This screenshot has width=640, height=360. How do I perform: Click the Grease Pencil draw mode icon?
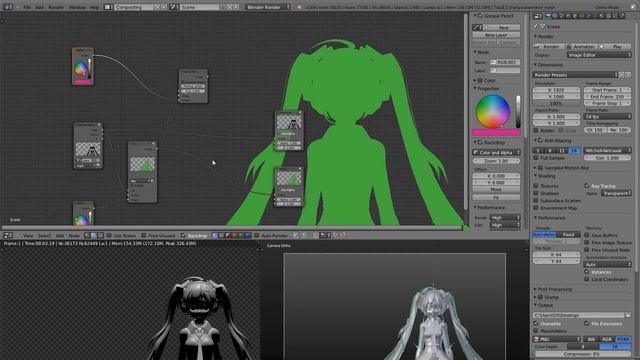pyautogui.click(x=478, y=27)
